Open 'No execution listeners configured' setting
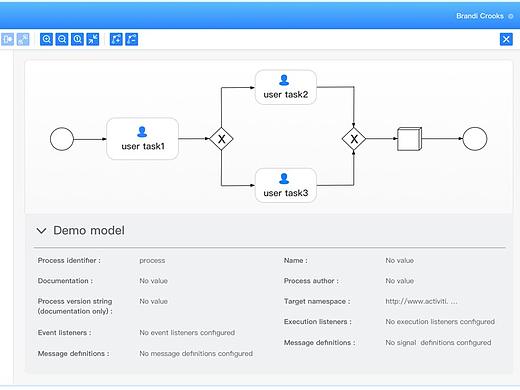Screen dimensions: 520x390 coord(440,322)
